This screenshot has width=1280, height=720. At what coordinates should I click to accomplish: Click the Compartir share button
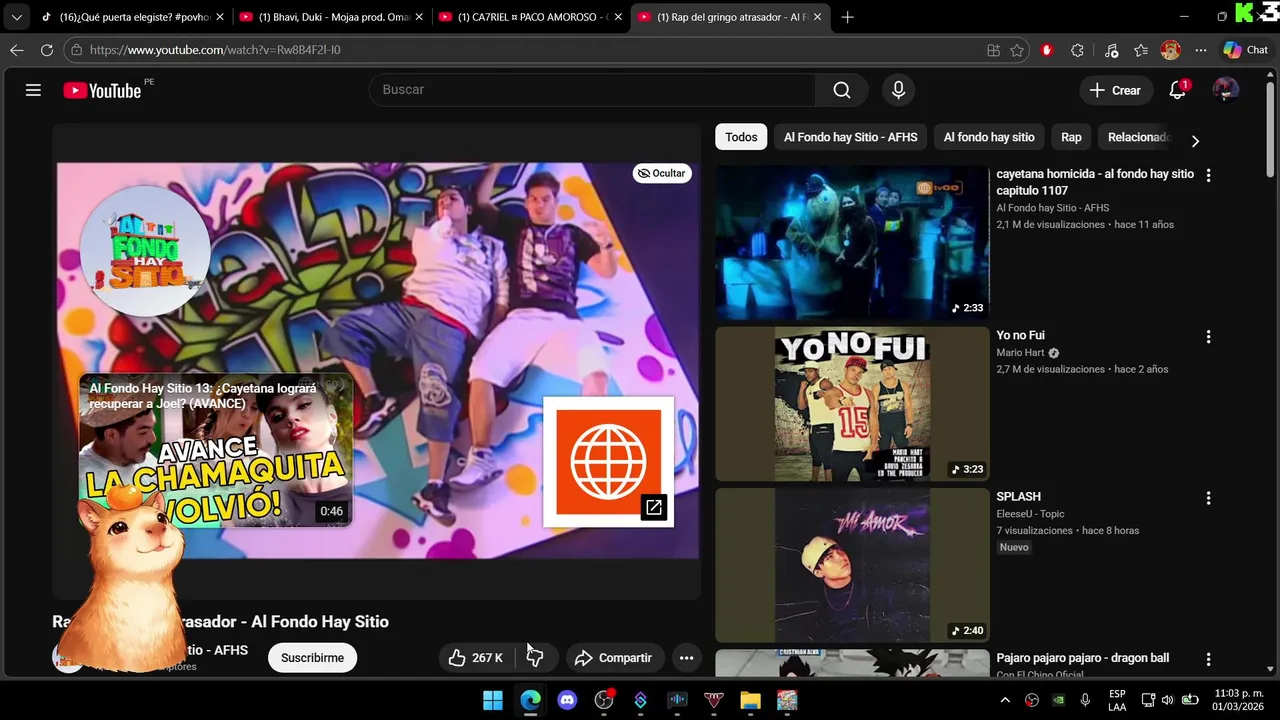[x=614, y=657]
